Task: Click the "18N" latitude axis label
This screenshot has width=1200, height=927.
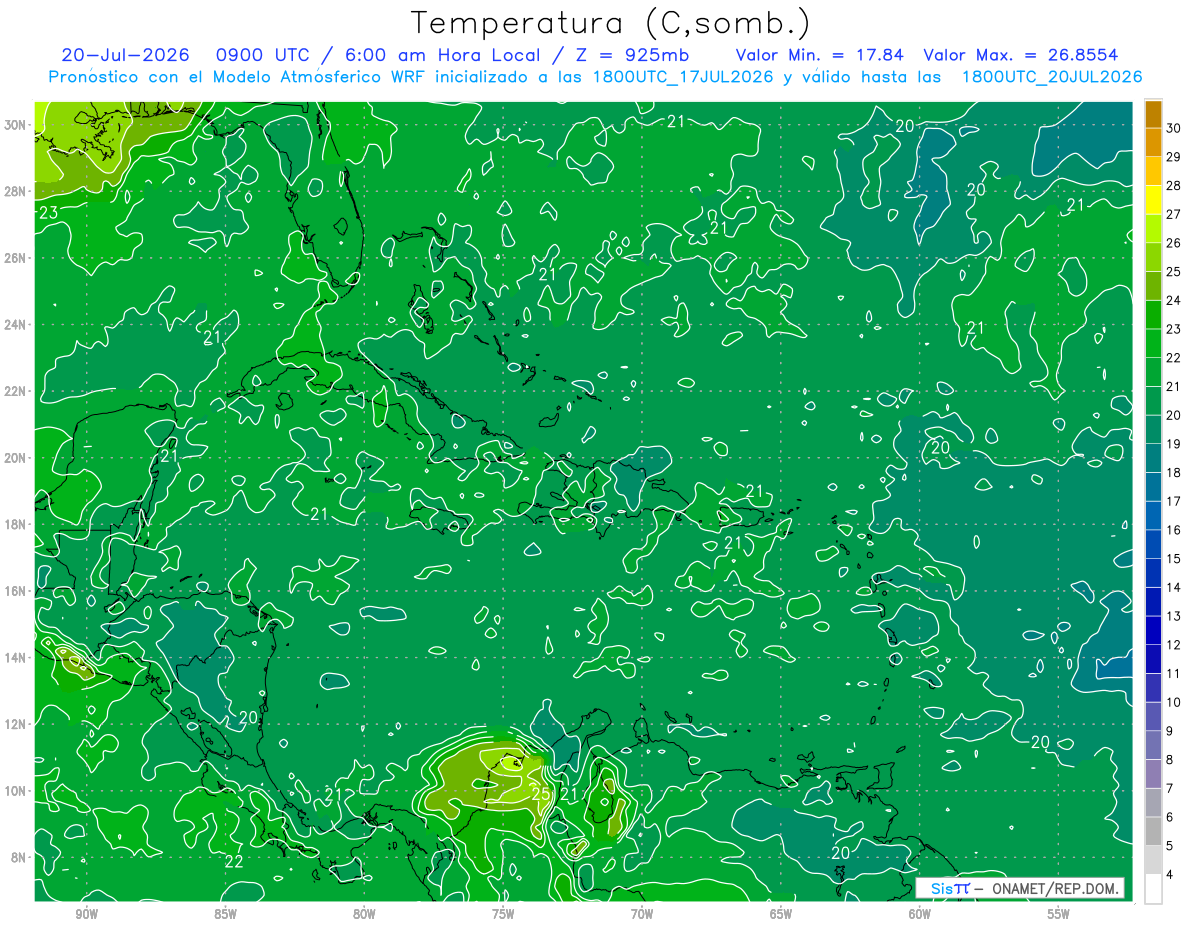Action: [17, 524]
